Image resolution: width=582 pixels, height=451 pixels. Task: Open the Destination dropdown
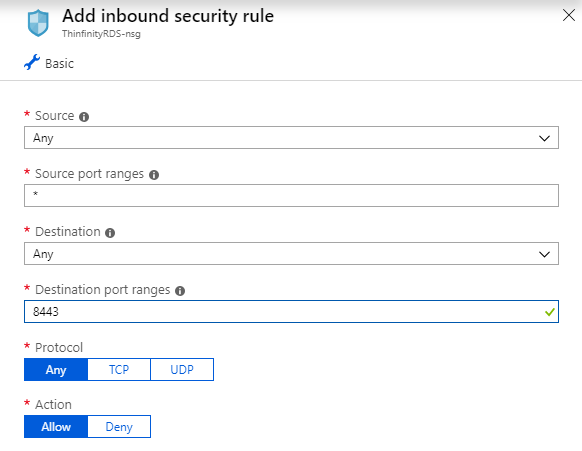pos(291,254)
